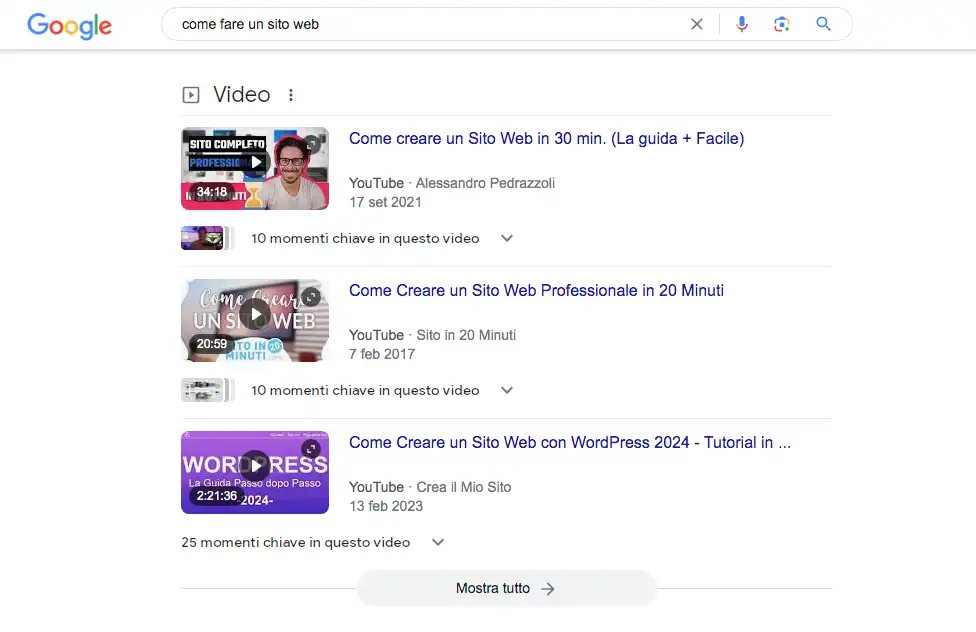This screenshot has height=632, width=976.
Task: Play the 20:59 'Sito in 20 Minuti' thumbnail
Action: (255, 321)
